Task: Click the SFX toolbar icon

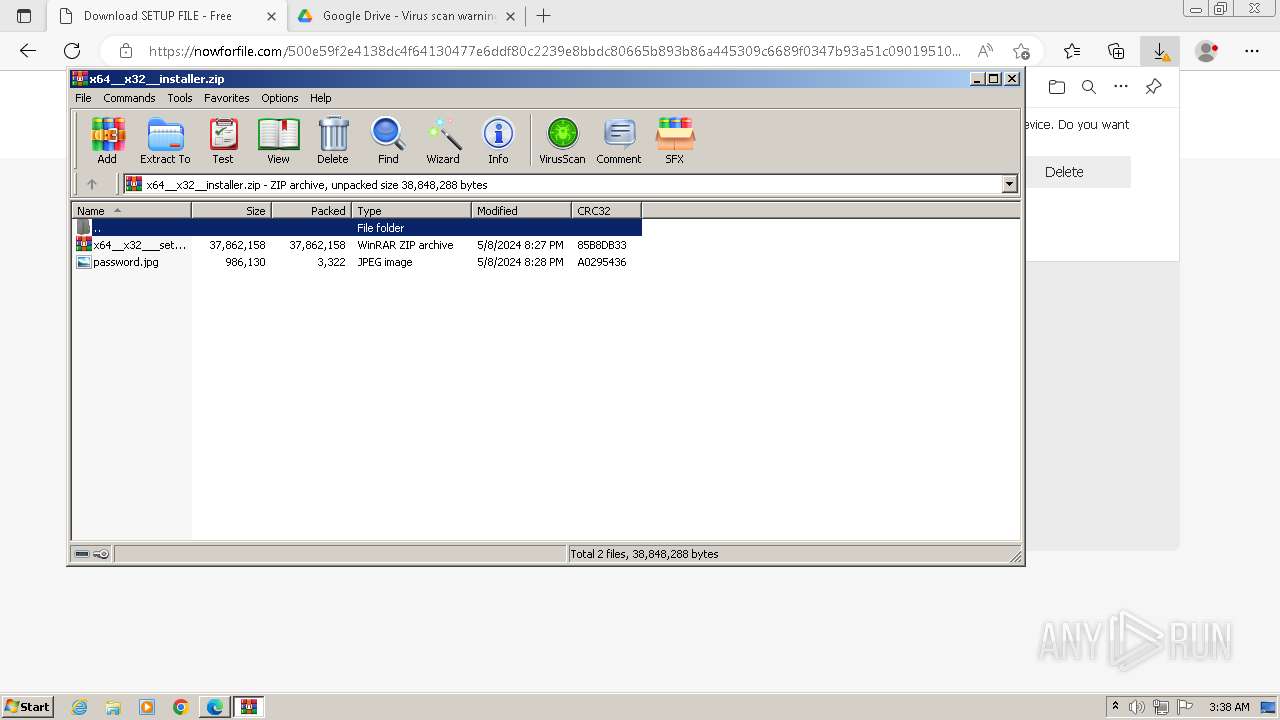Action: tap(675, 140)
